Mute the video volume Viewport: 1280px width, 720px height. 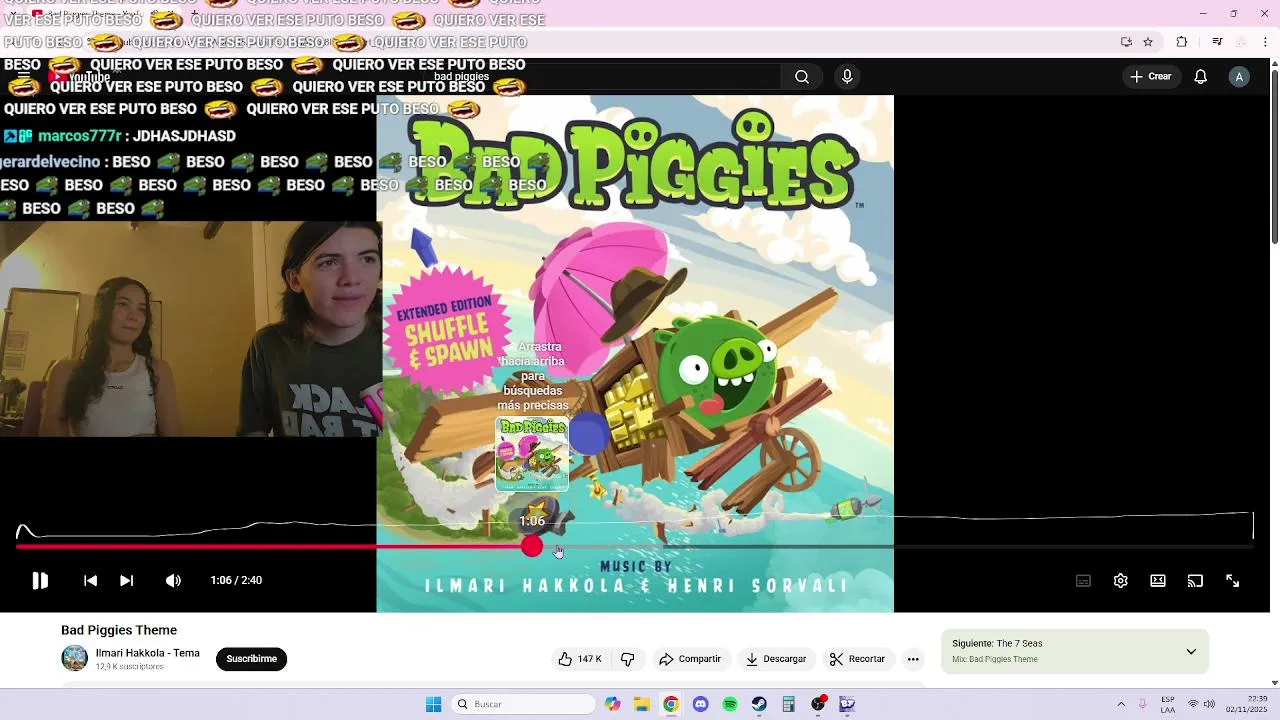173,580
